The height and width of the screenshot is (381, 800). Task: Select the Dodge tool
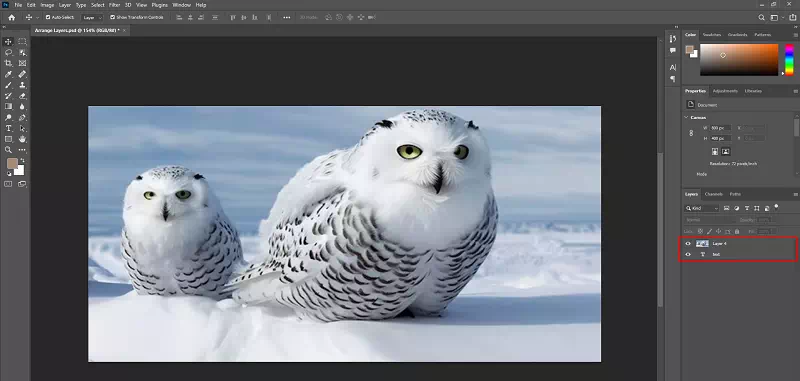(x=8, y=118)
